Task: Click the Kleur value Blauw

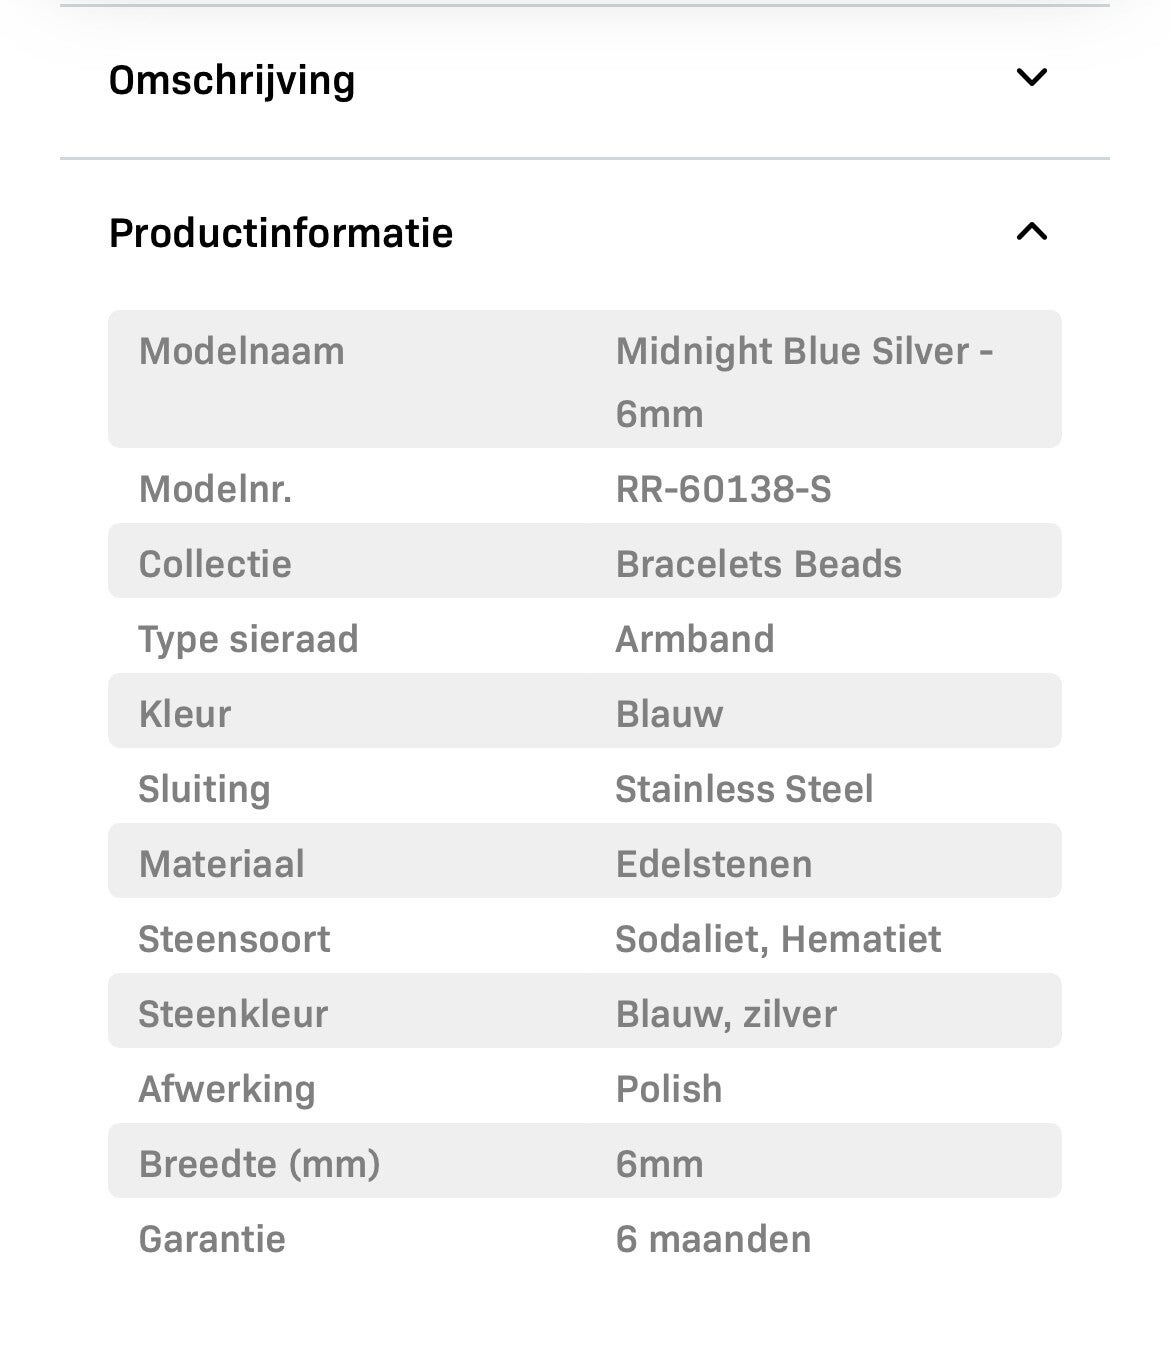Action: click(669, 714)
